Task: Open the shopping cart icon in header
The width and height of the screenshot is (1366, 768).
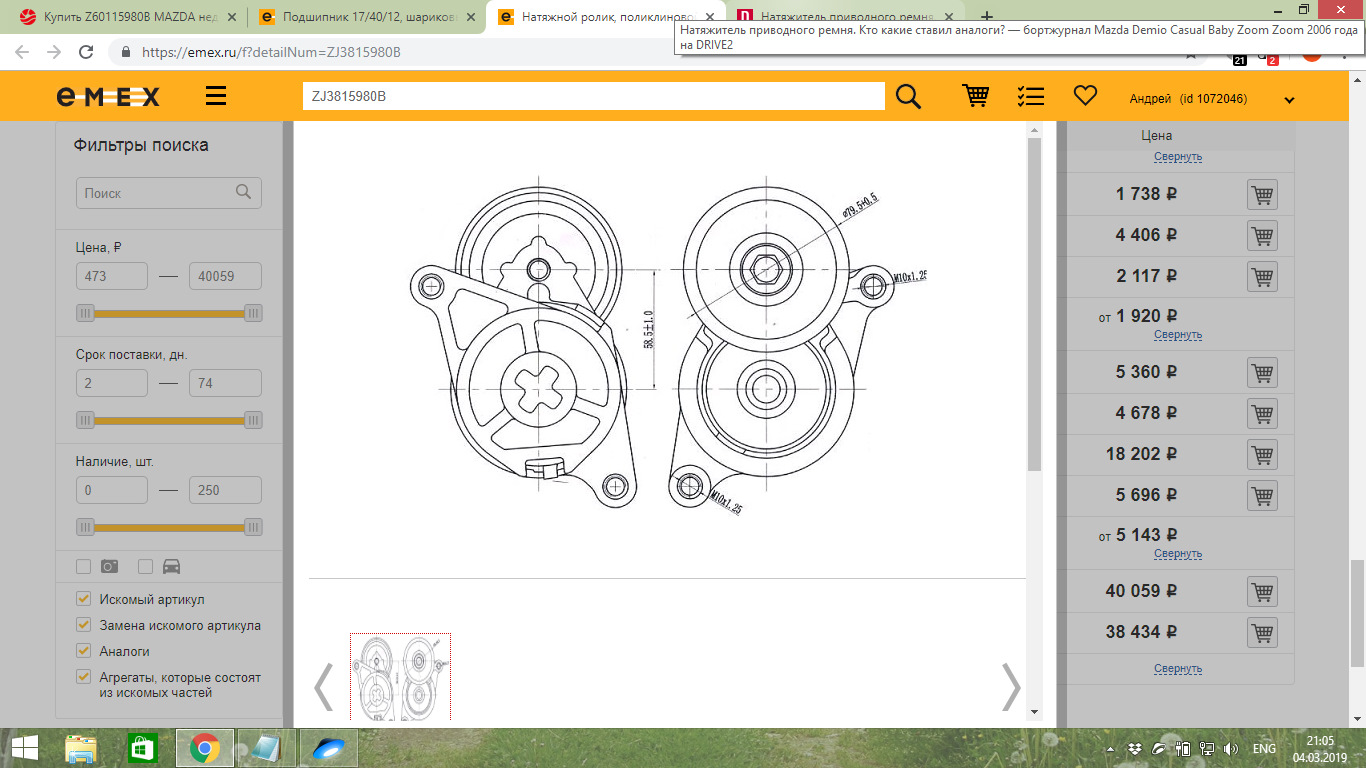Action: (975, 96)
